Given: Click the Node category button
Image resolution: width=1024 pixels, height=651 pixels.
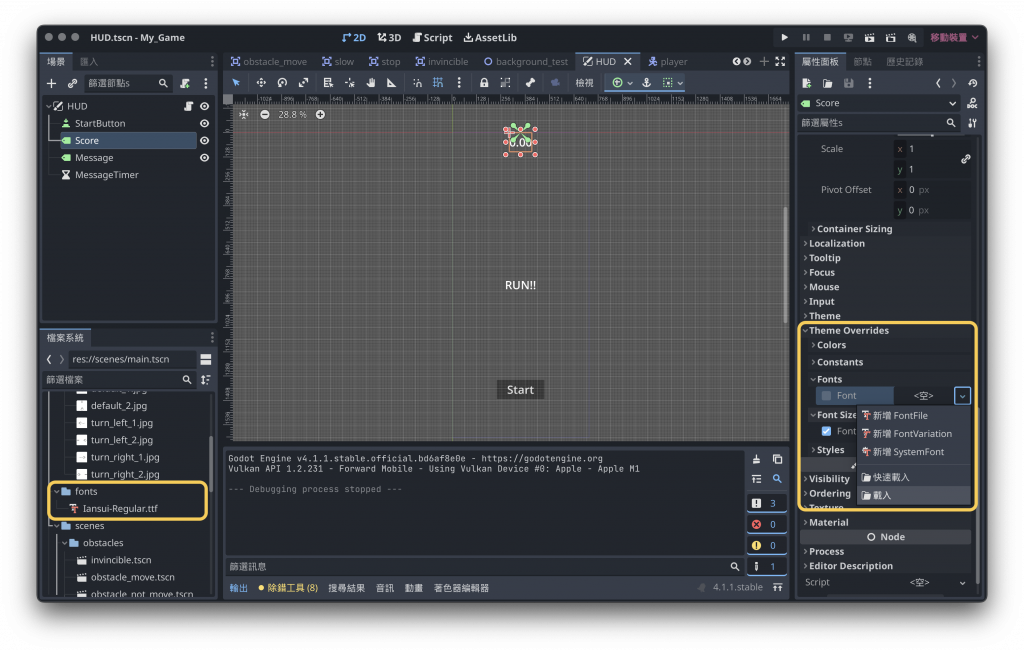Looking at the screenshot, I should (886, 537).
